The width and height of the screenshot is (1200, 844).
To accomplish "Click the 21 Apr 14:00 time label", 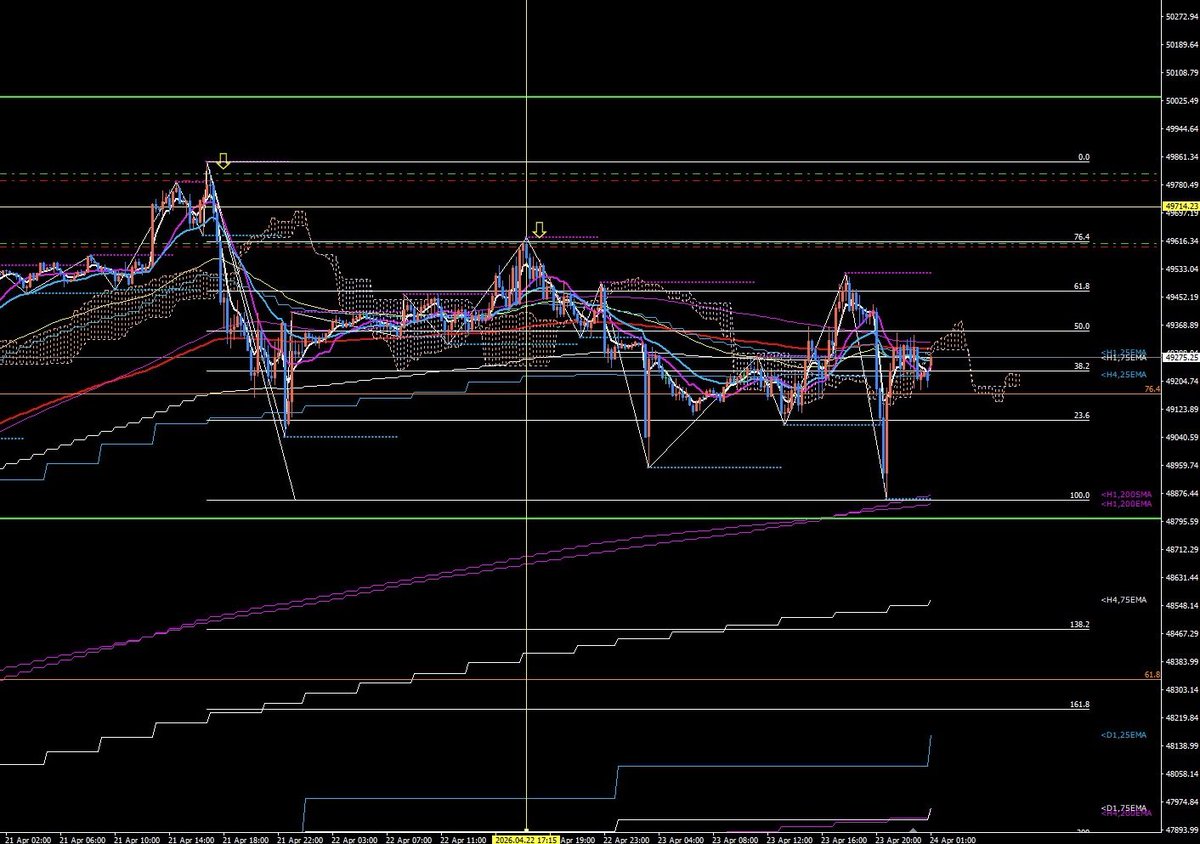I will pyautogui.click(x=190, y=839).
